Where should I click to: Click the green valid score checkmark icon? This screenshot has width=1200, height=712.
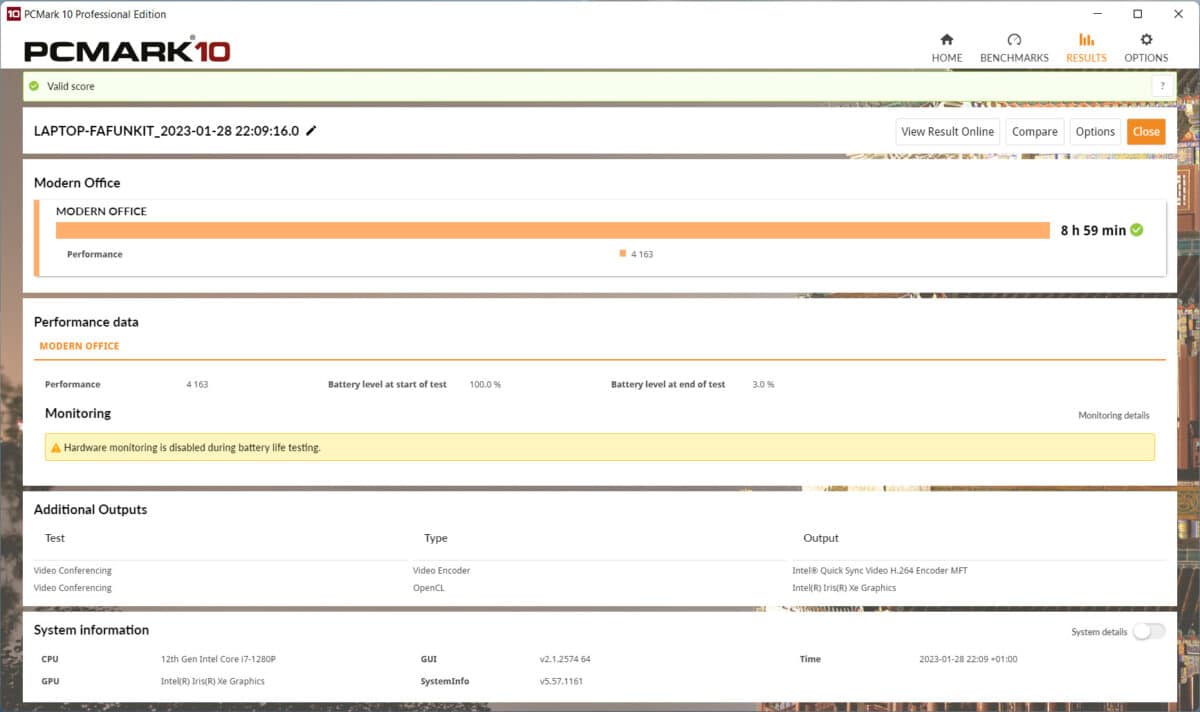coord(34,86)
